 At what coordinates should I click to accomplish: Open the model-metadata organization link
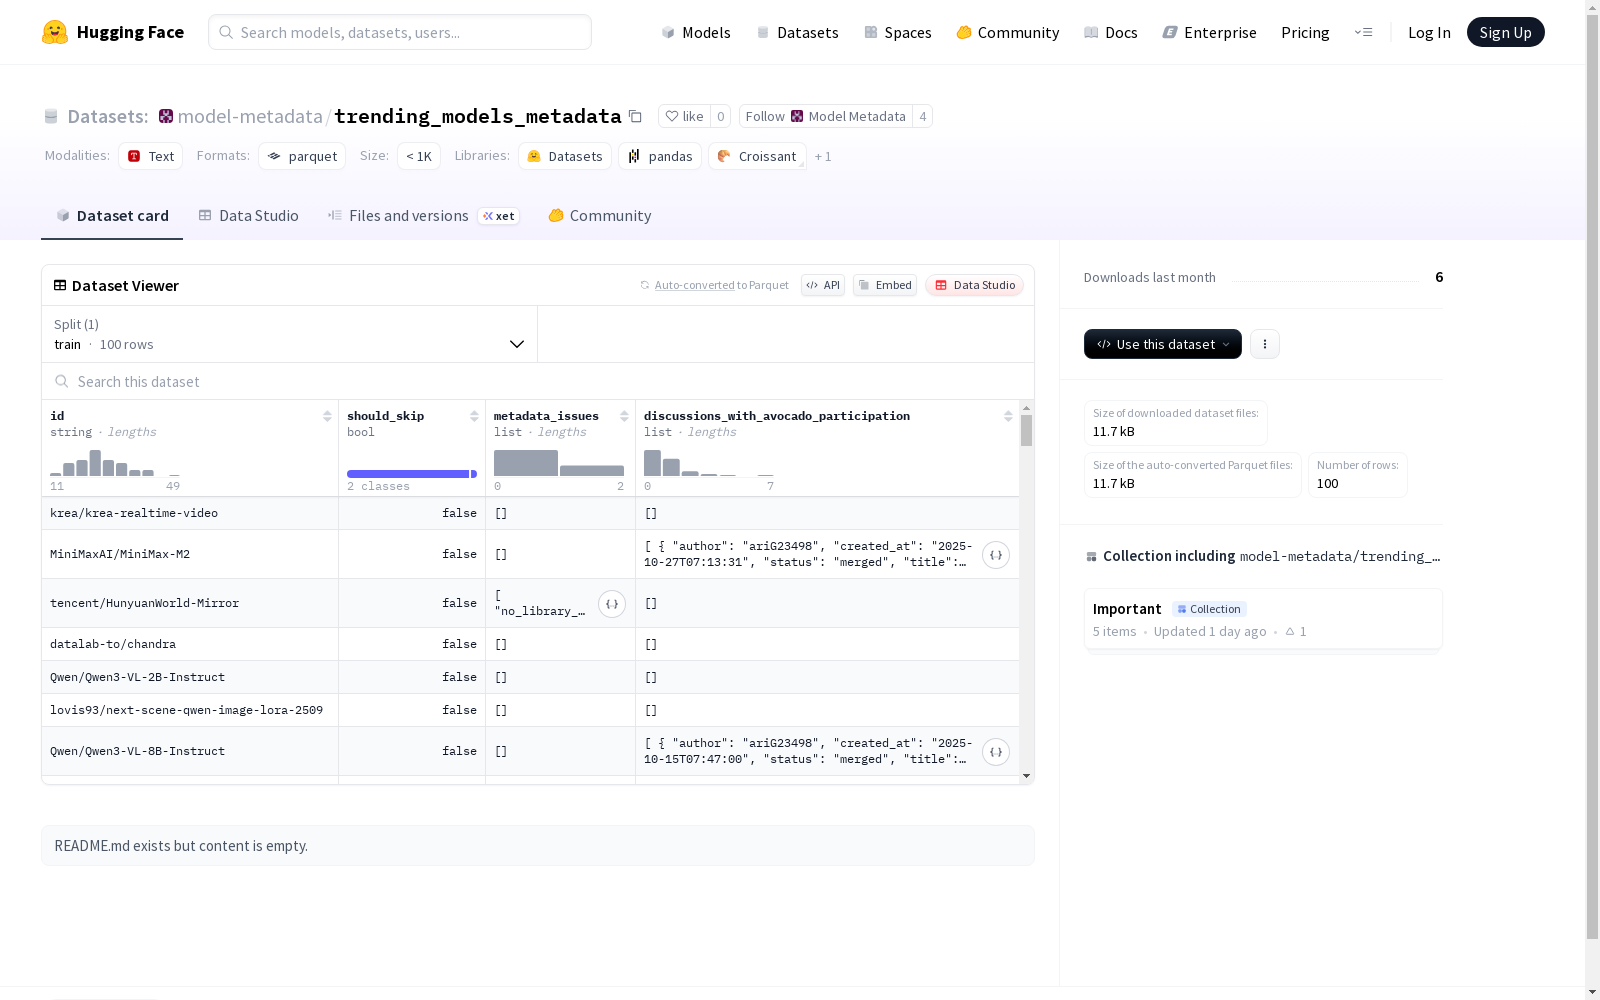250,116
